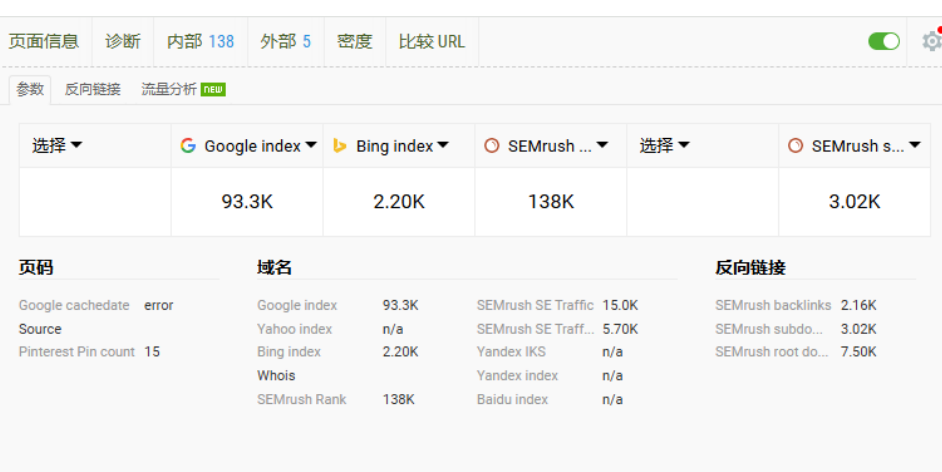
Task: Click the 2.16K backlinks value
Action: pos(858,305)
